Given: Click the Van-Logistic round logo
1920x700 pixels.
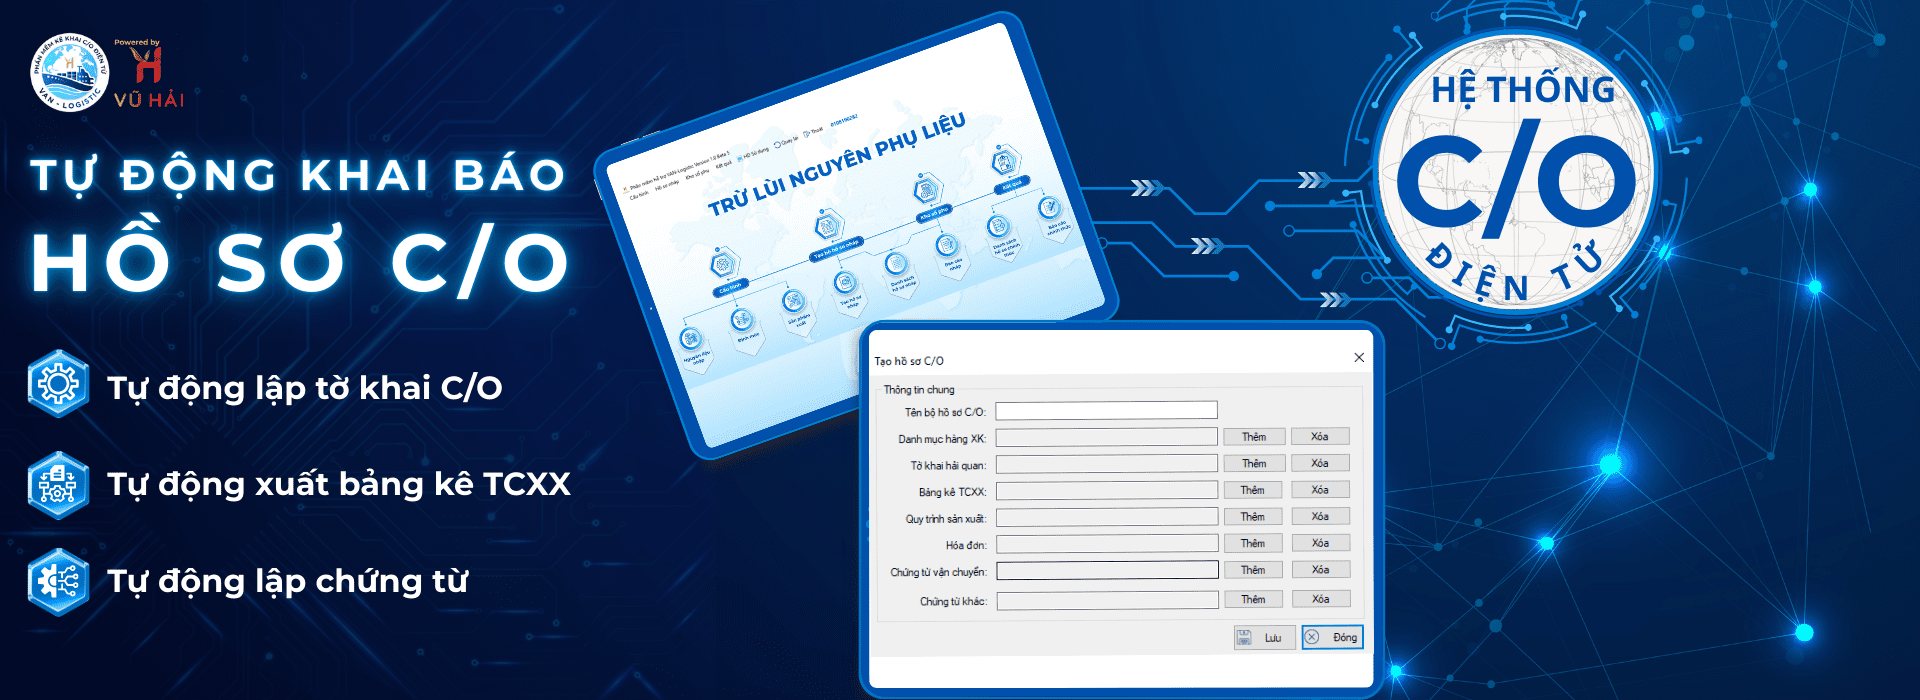Looking at the screenshot, I should click(x=68, y=73).
